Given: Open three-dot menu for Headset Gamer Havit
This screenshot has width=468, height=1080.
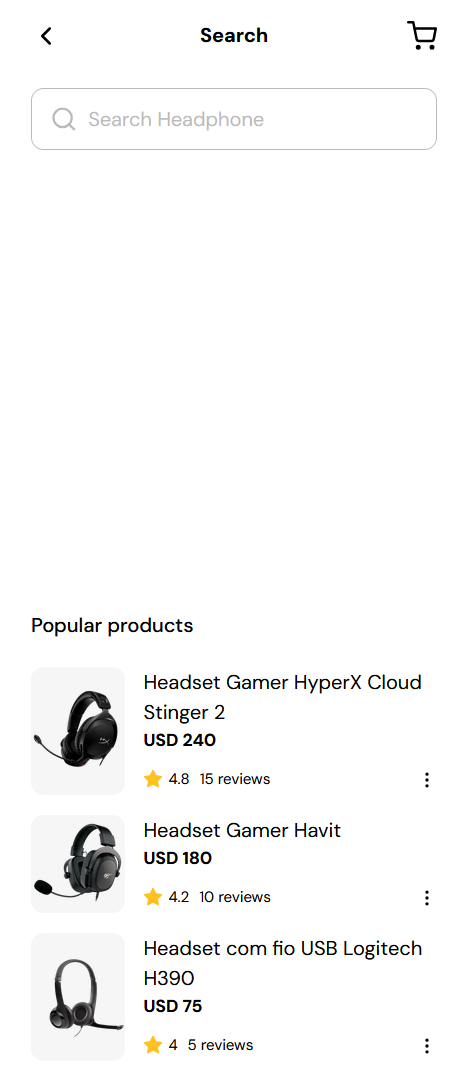Looking at the screenshot, I should click(x=427, y=897).
